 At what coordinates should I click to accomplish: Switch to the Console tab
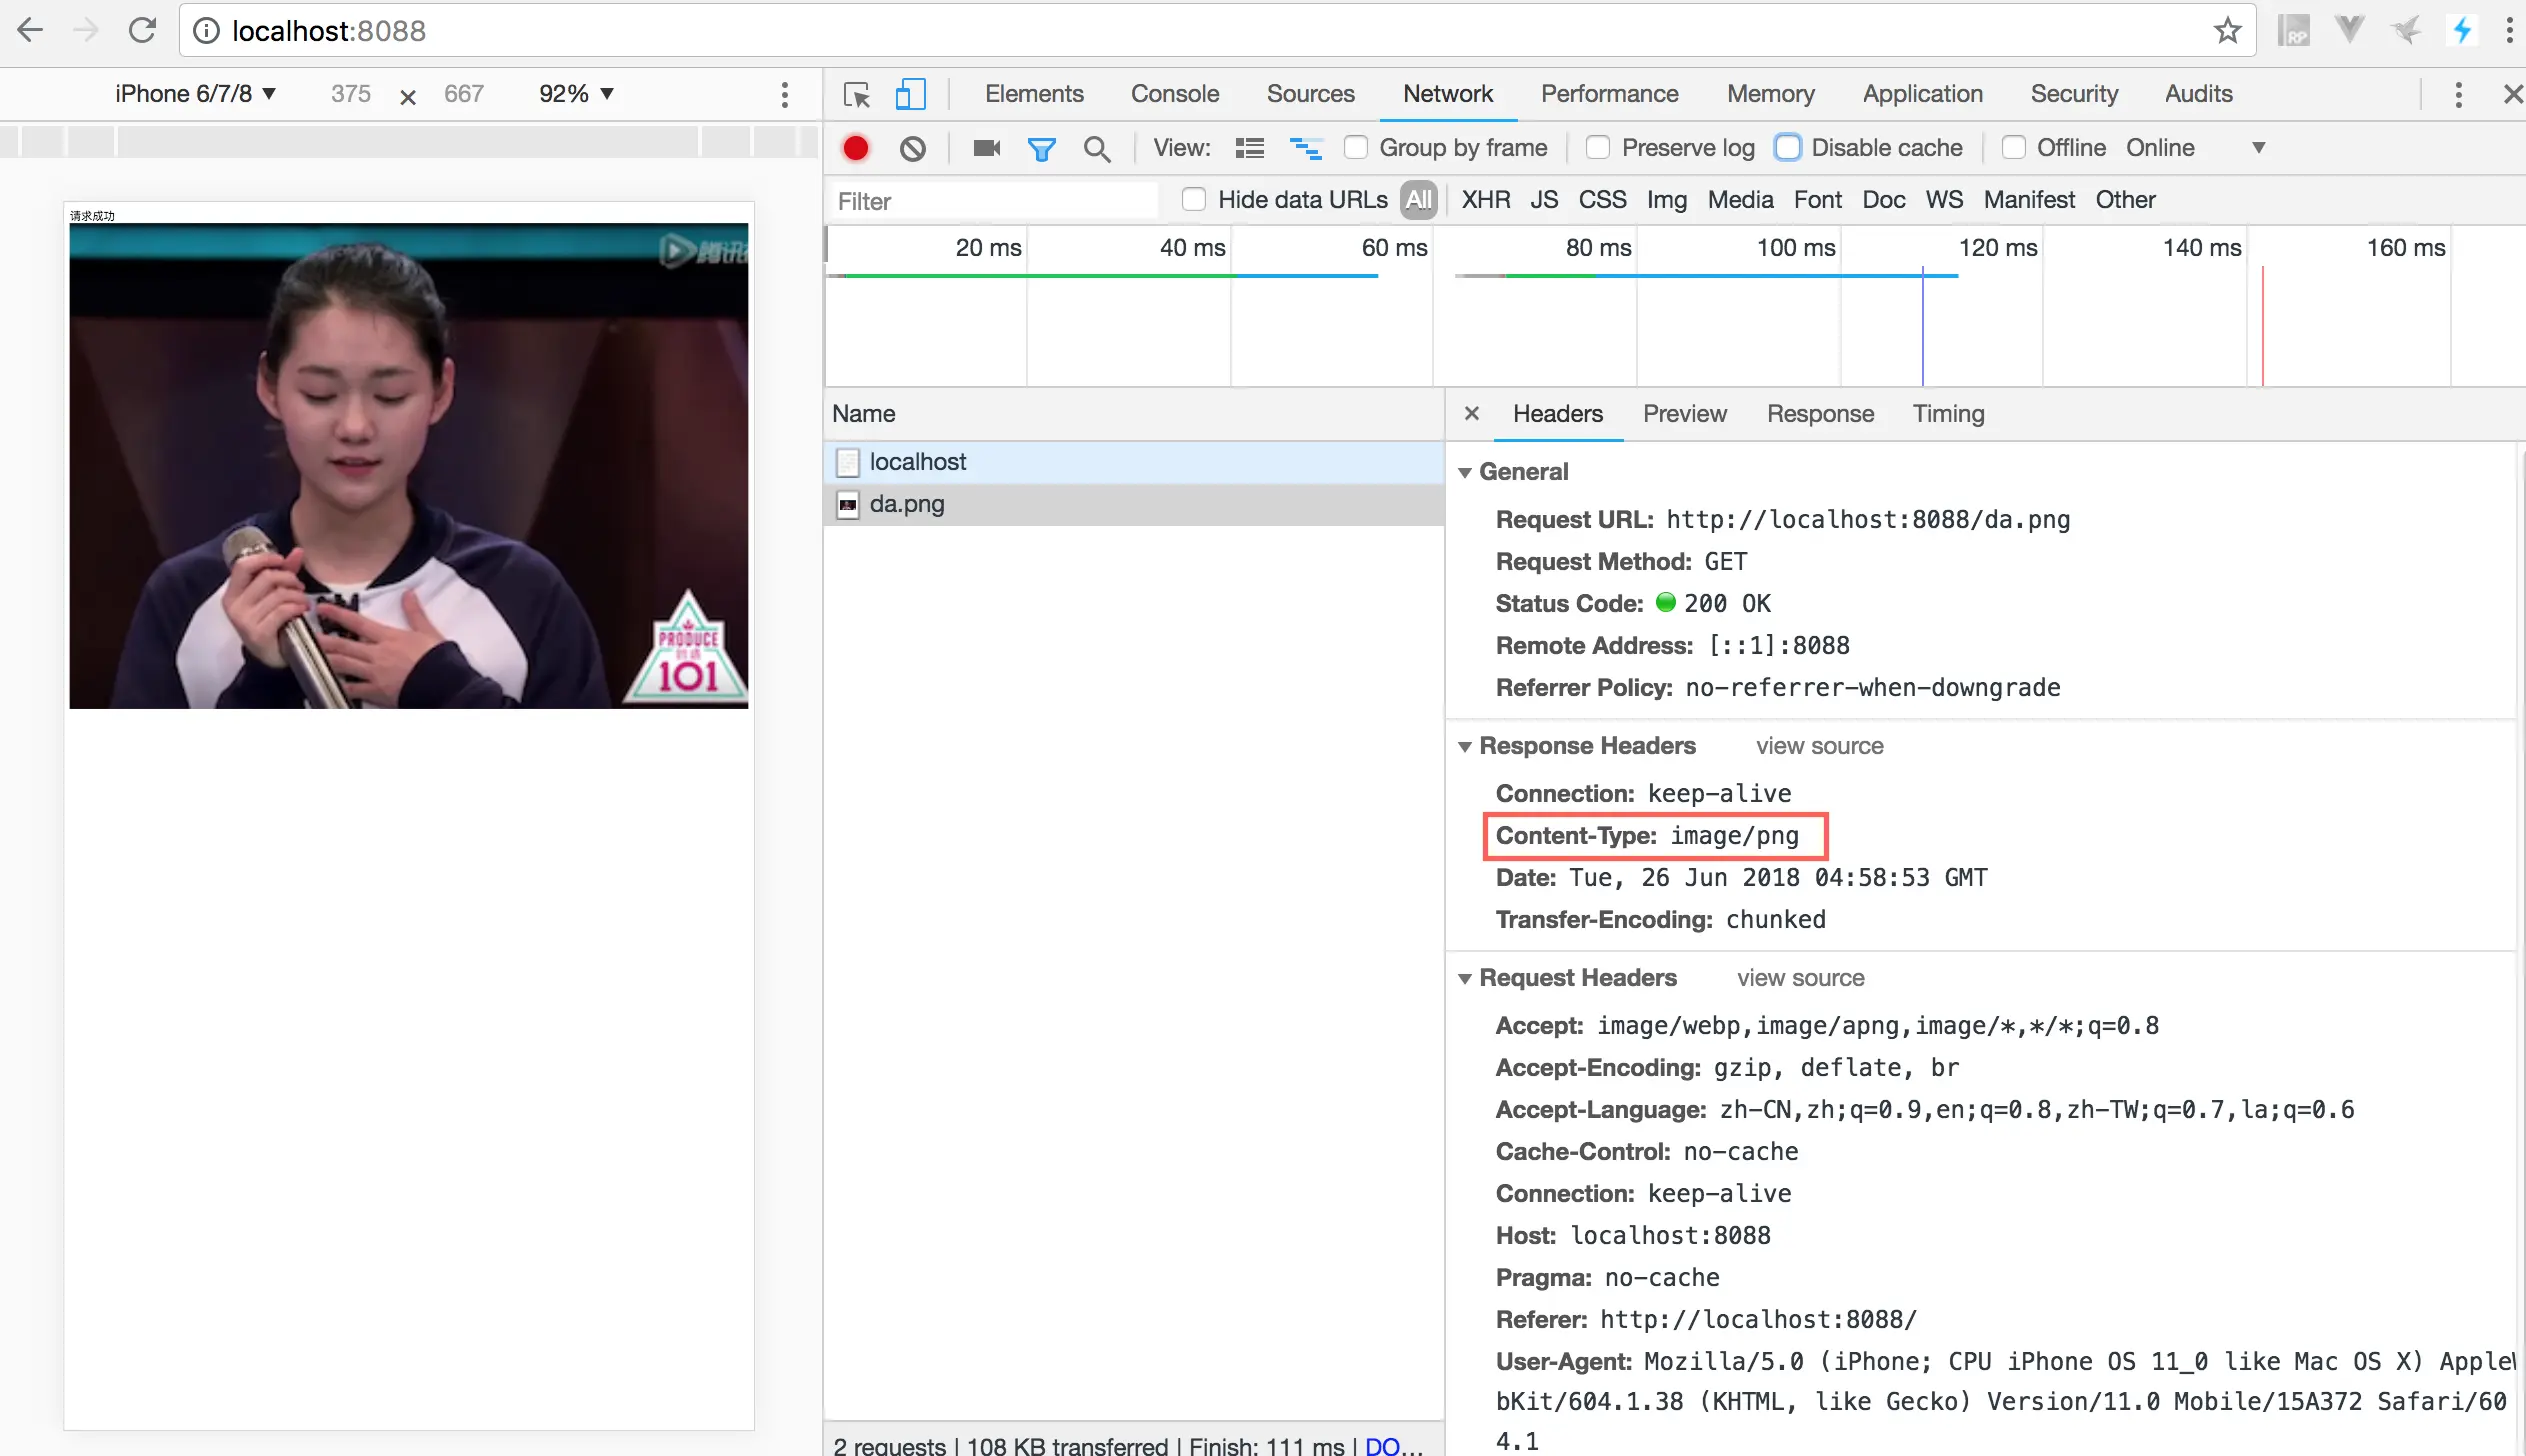click(1174, 94)
